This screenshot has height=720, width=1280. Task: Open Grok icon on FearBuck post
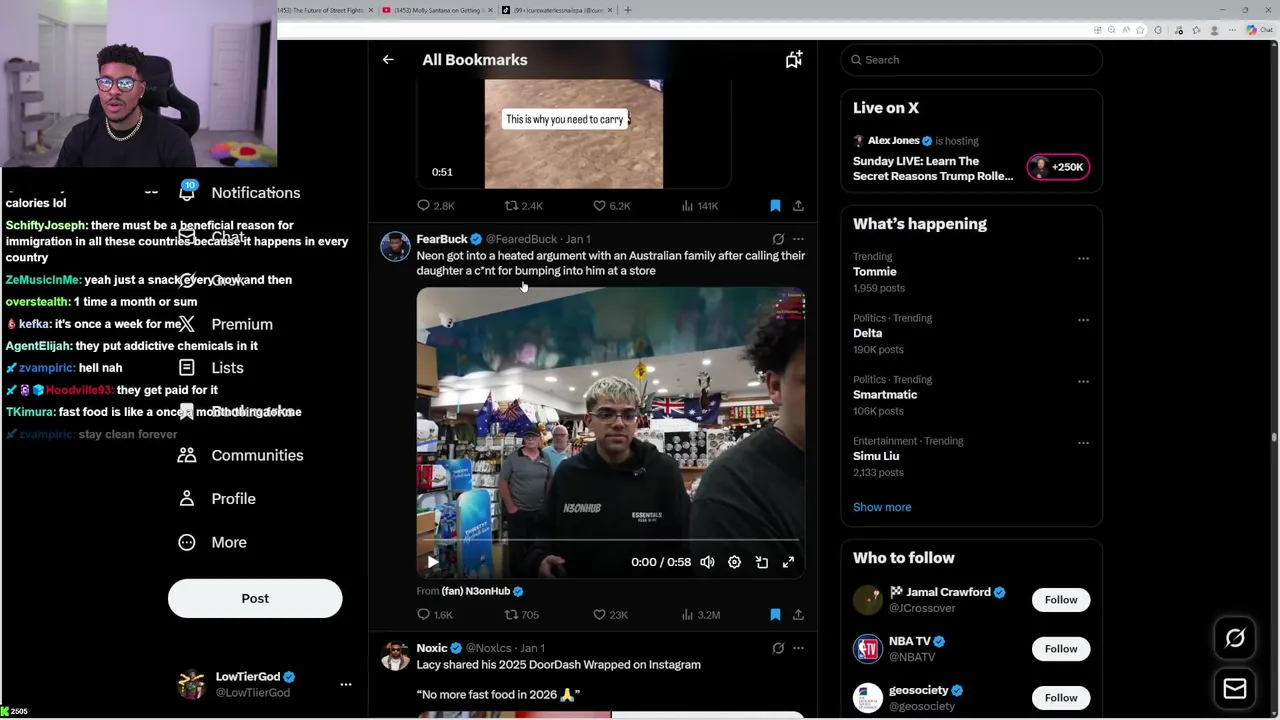tap(778, 239)
